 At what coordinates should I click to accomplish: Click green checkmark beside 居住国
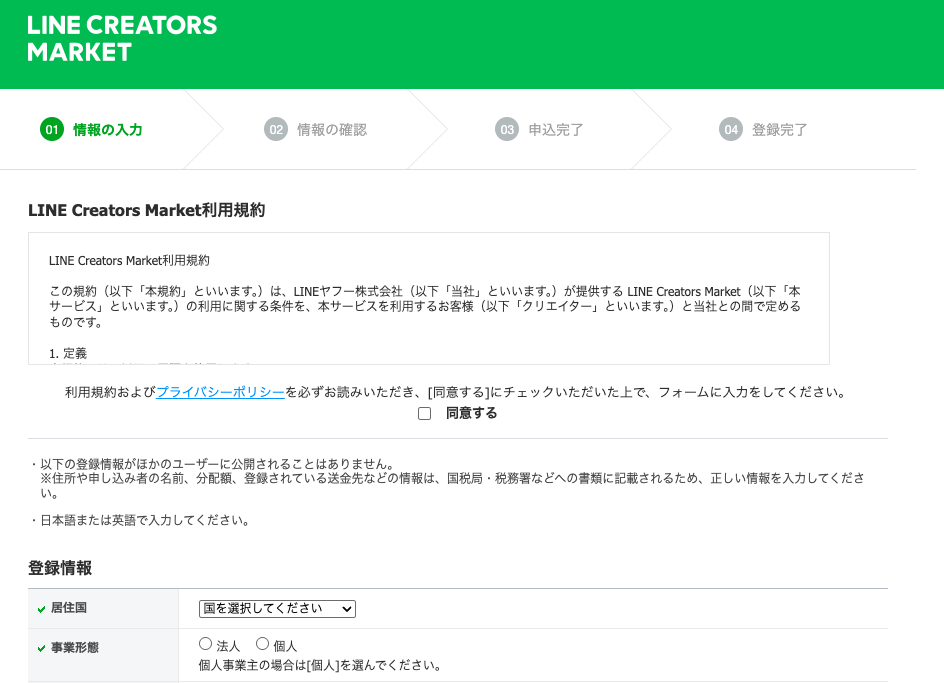42,609
